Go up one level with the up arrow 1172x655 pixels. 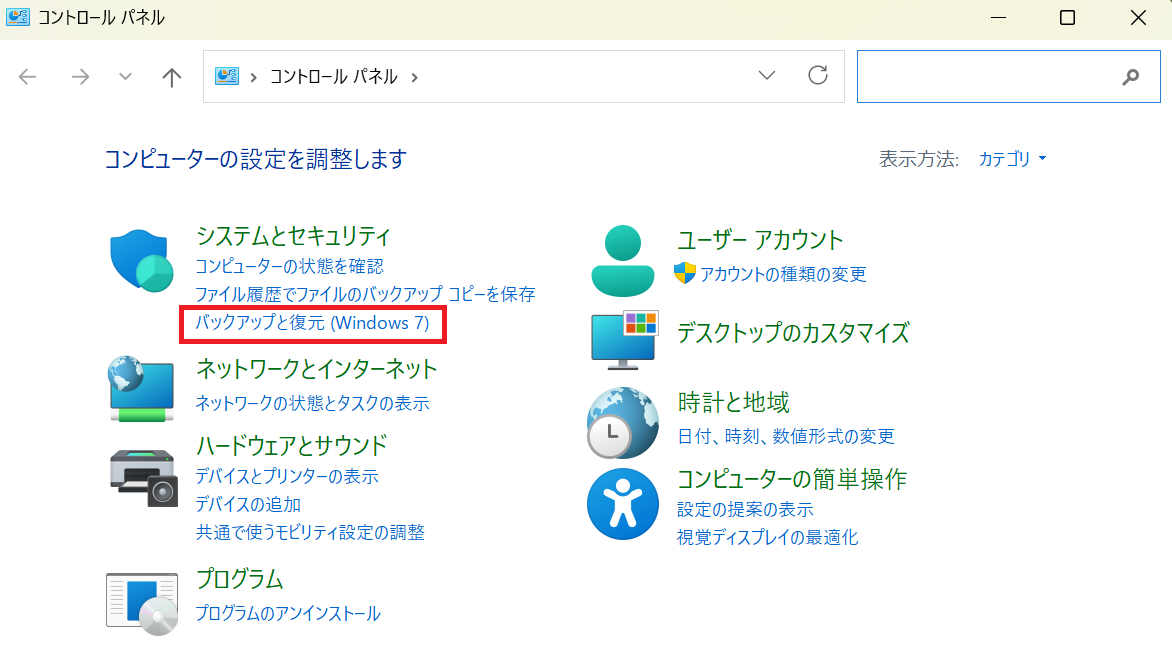(x=172, y=77)
